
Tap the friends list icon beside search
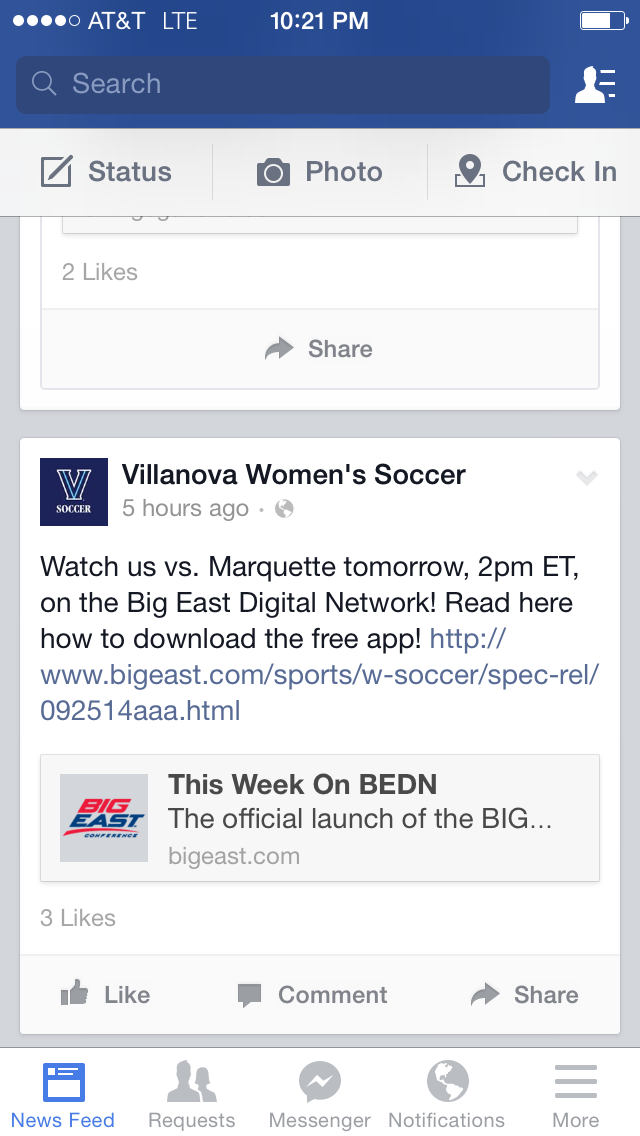tap(594, 85)
